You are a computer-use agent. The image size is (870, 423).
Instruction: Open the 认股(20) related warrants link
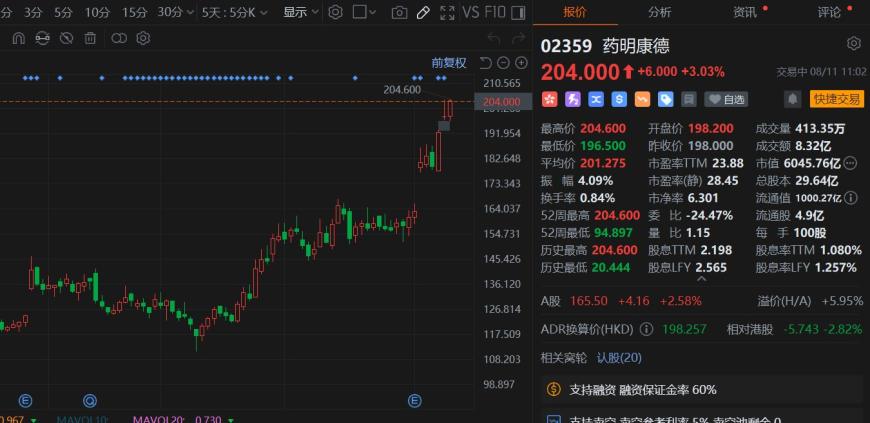tap(619, 358)
